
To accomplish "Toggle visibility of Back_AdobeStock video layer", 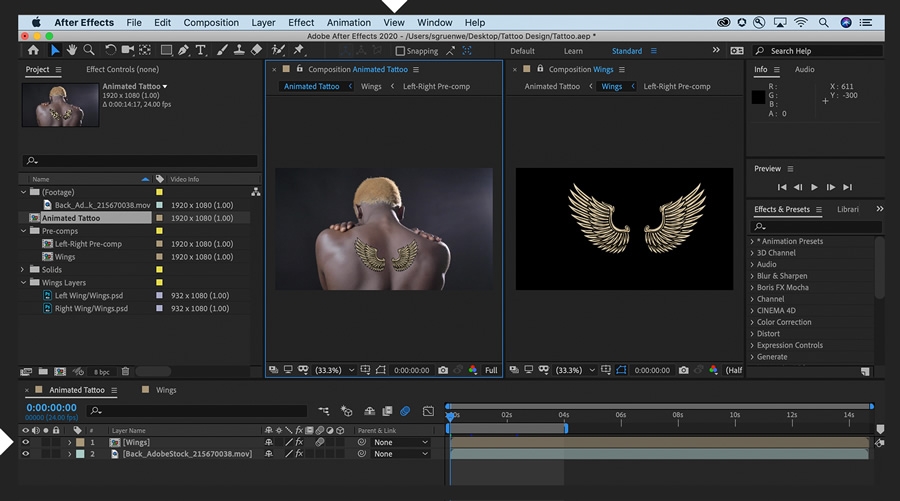I will (26, 454).
